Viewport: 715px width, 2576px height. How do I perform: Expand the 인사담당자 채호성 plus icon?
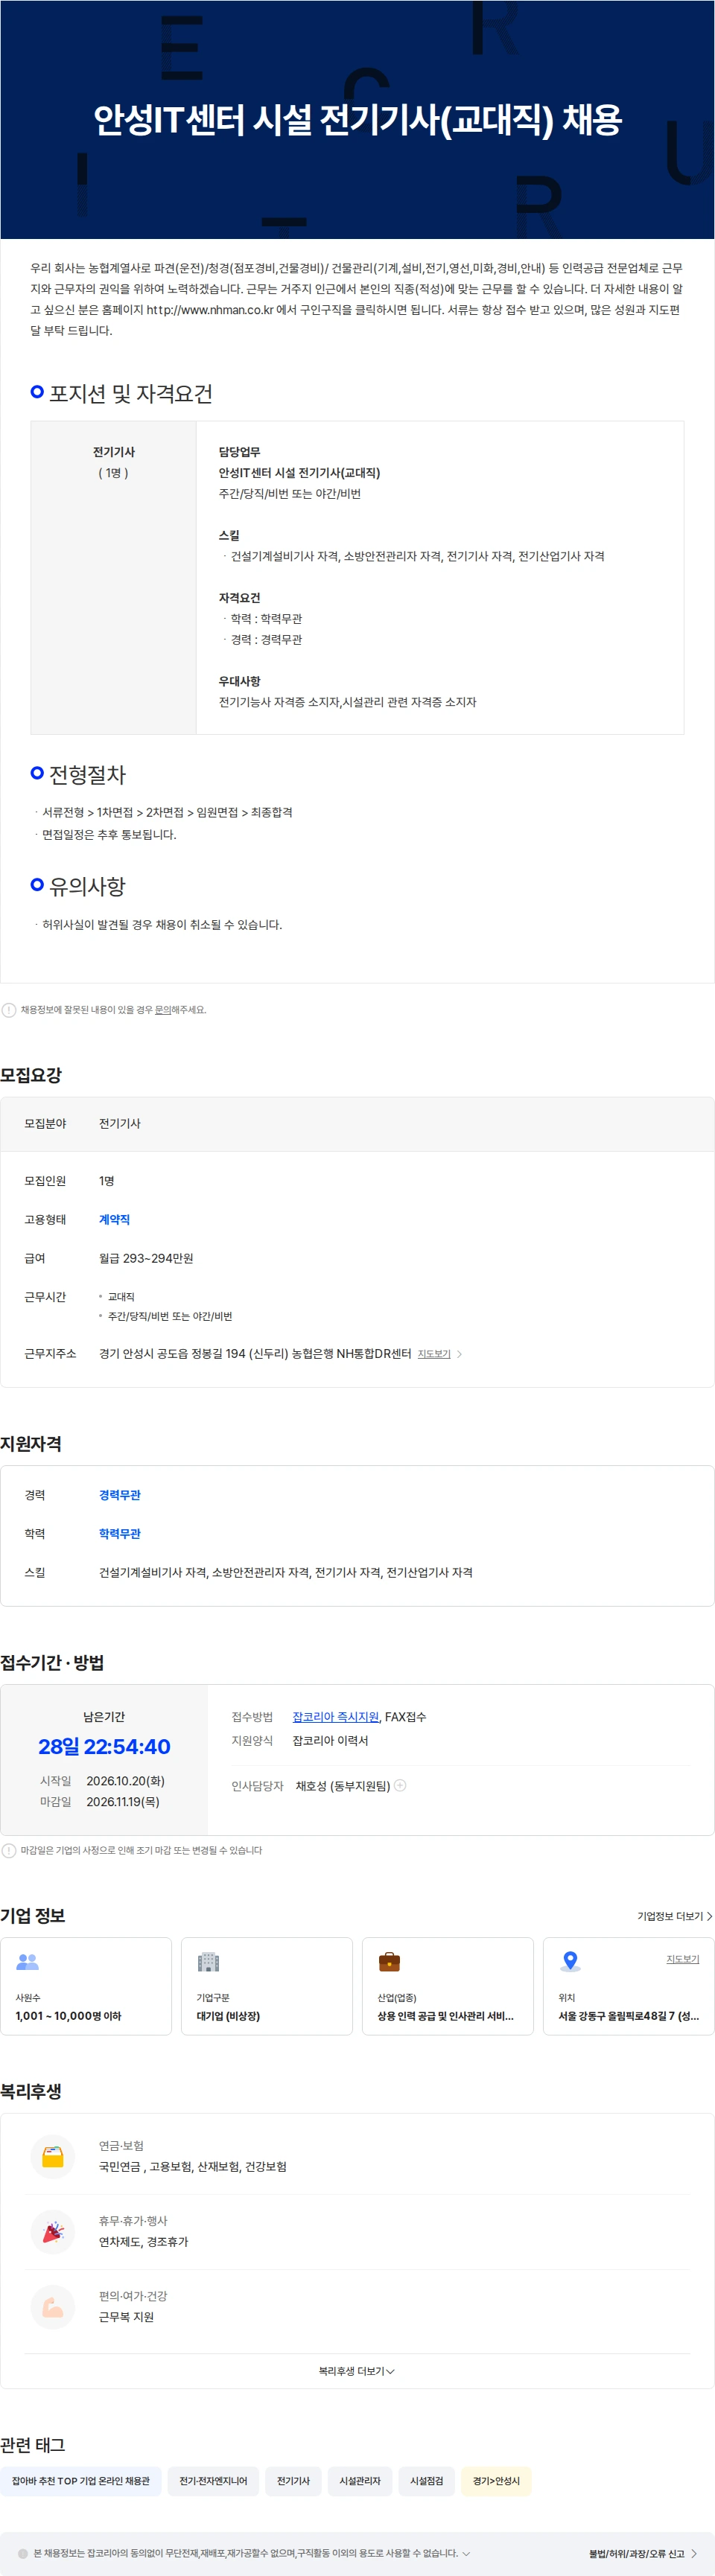click(x=400, y=1785)
